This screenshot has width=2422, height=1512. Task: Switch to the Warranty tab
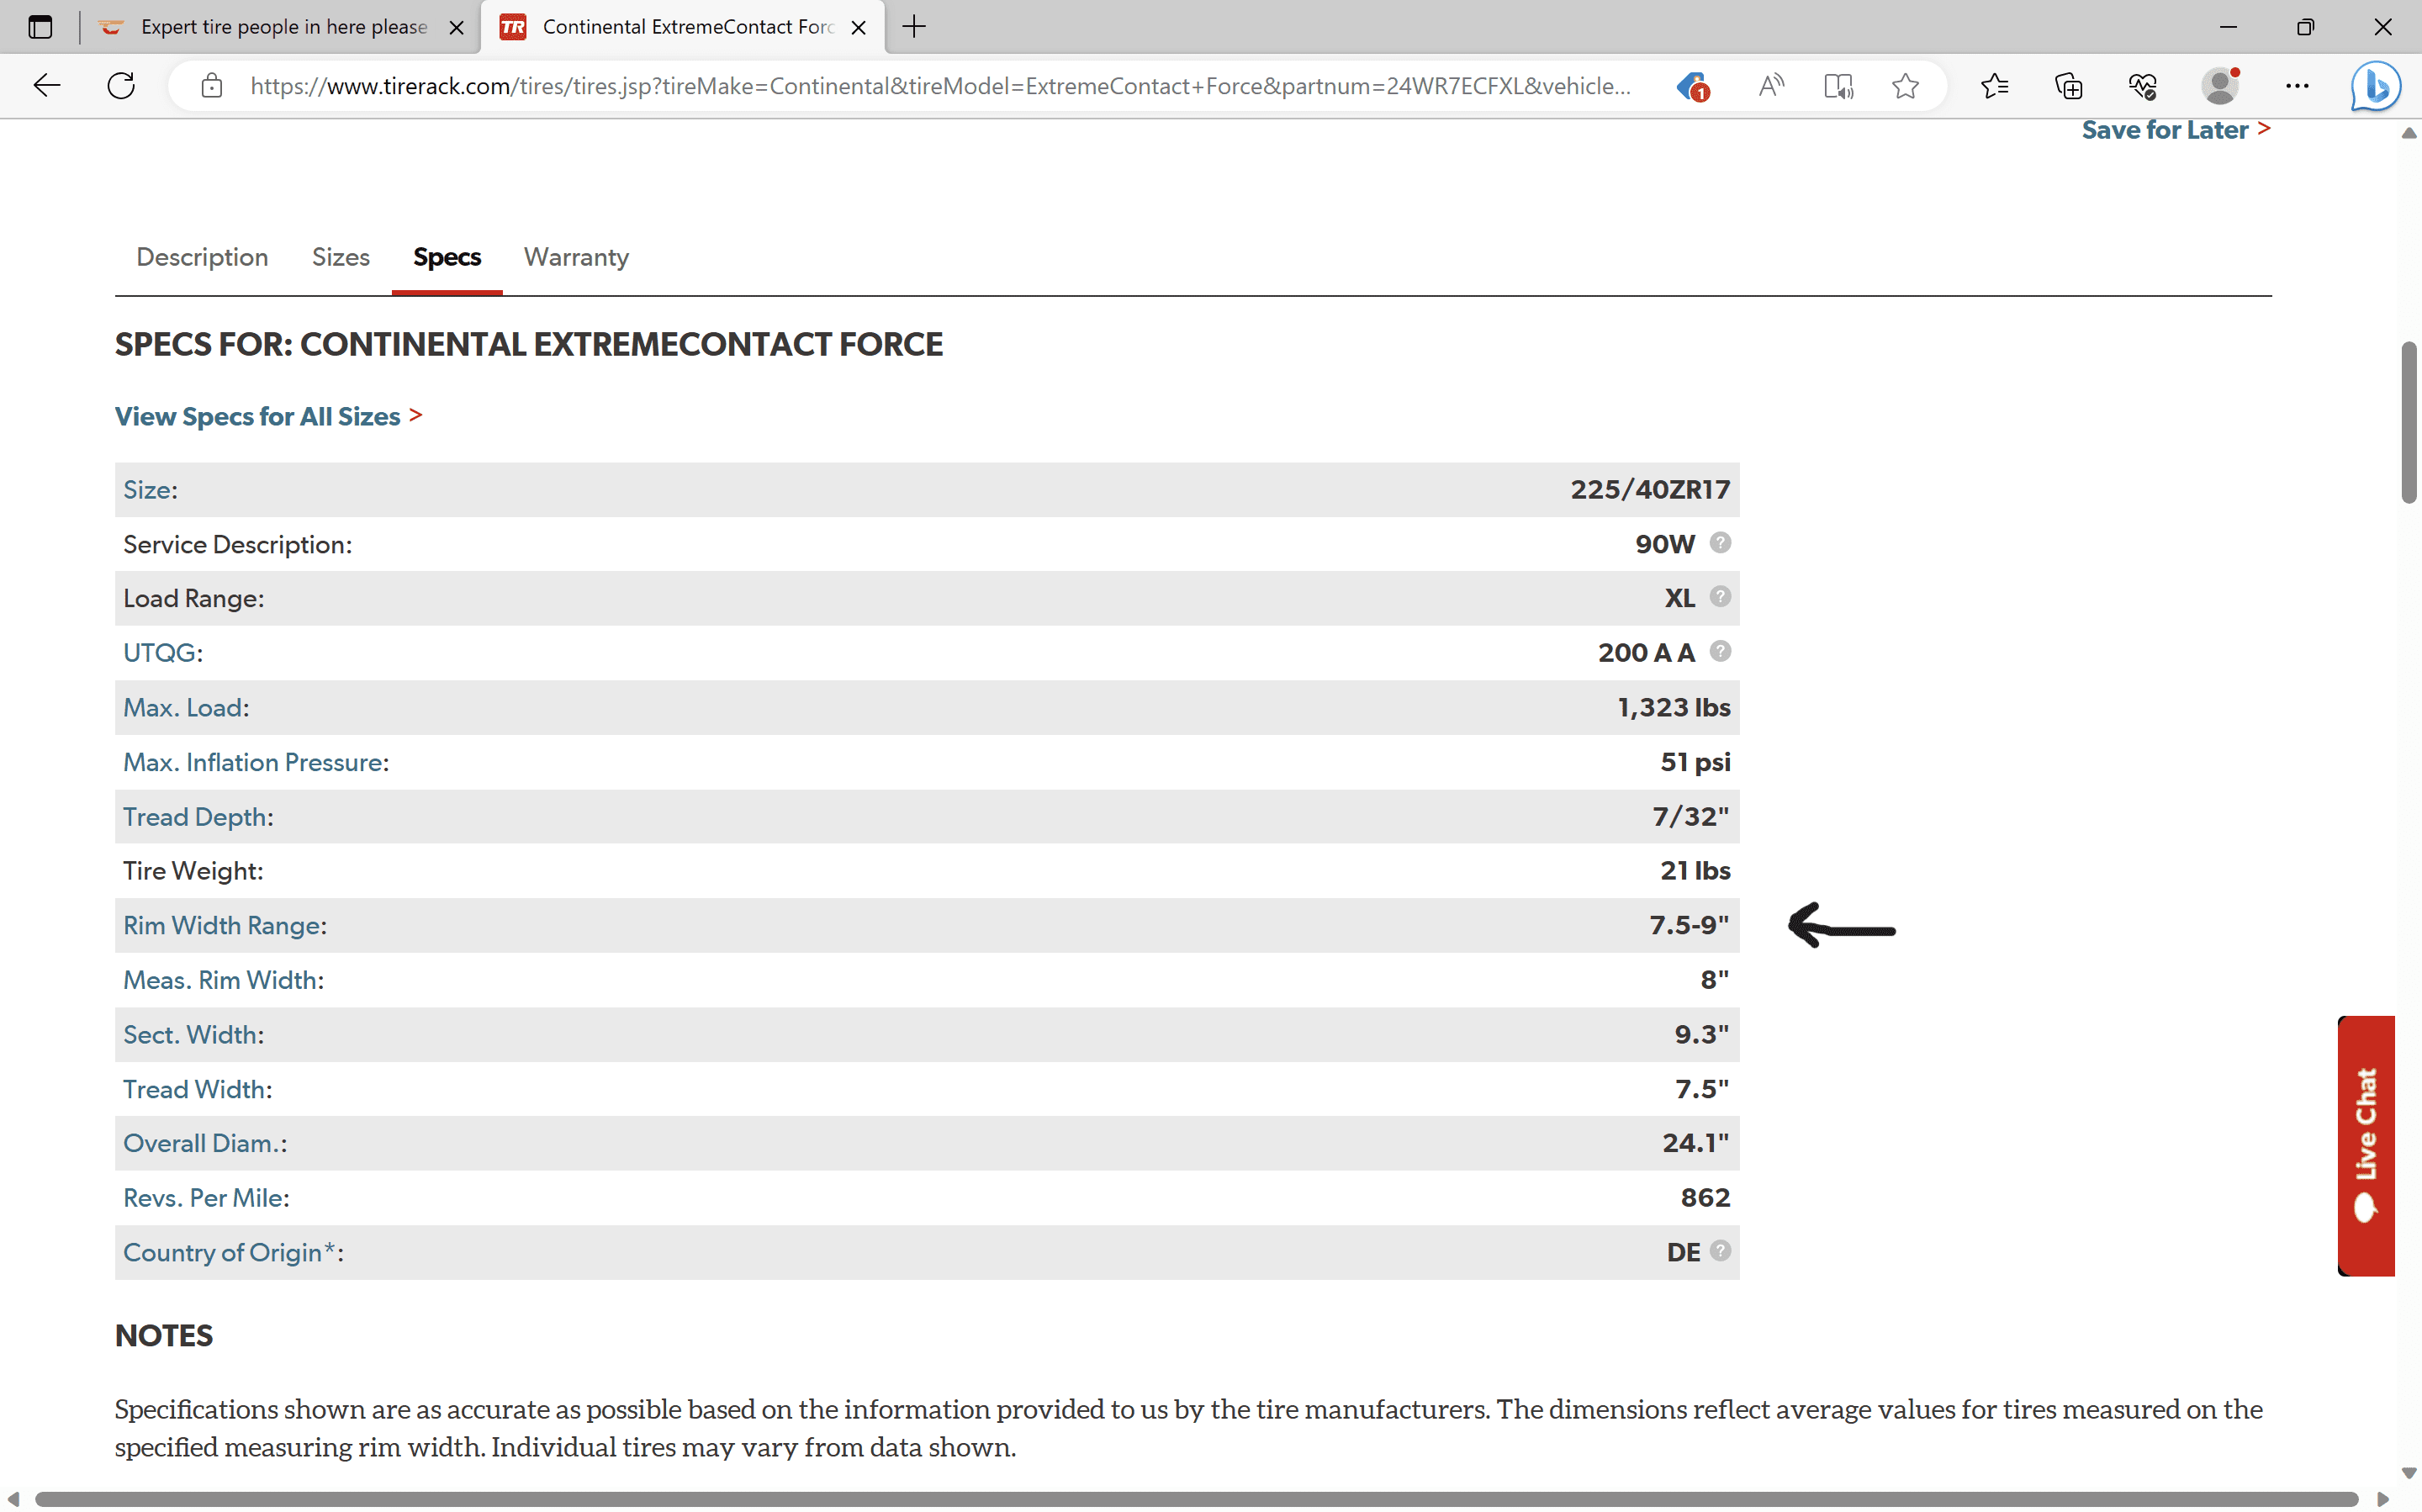575,257
